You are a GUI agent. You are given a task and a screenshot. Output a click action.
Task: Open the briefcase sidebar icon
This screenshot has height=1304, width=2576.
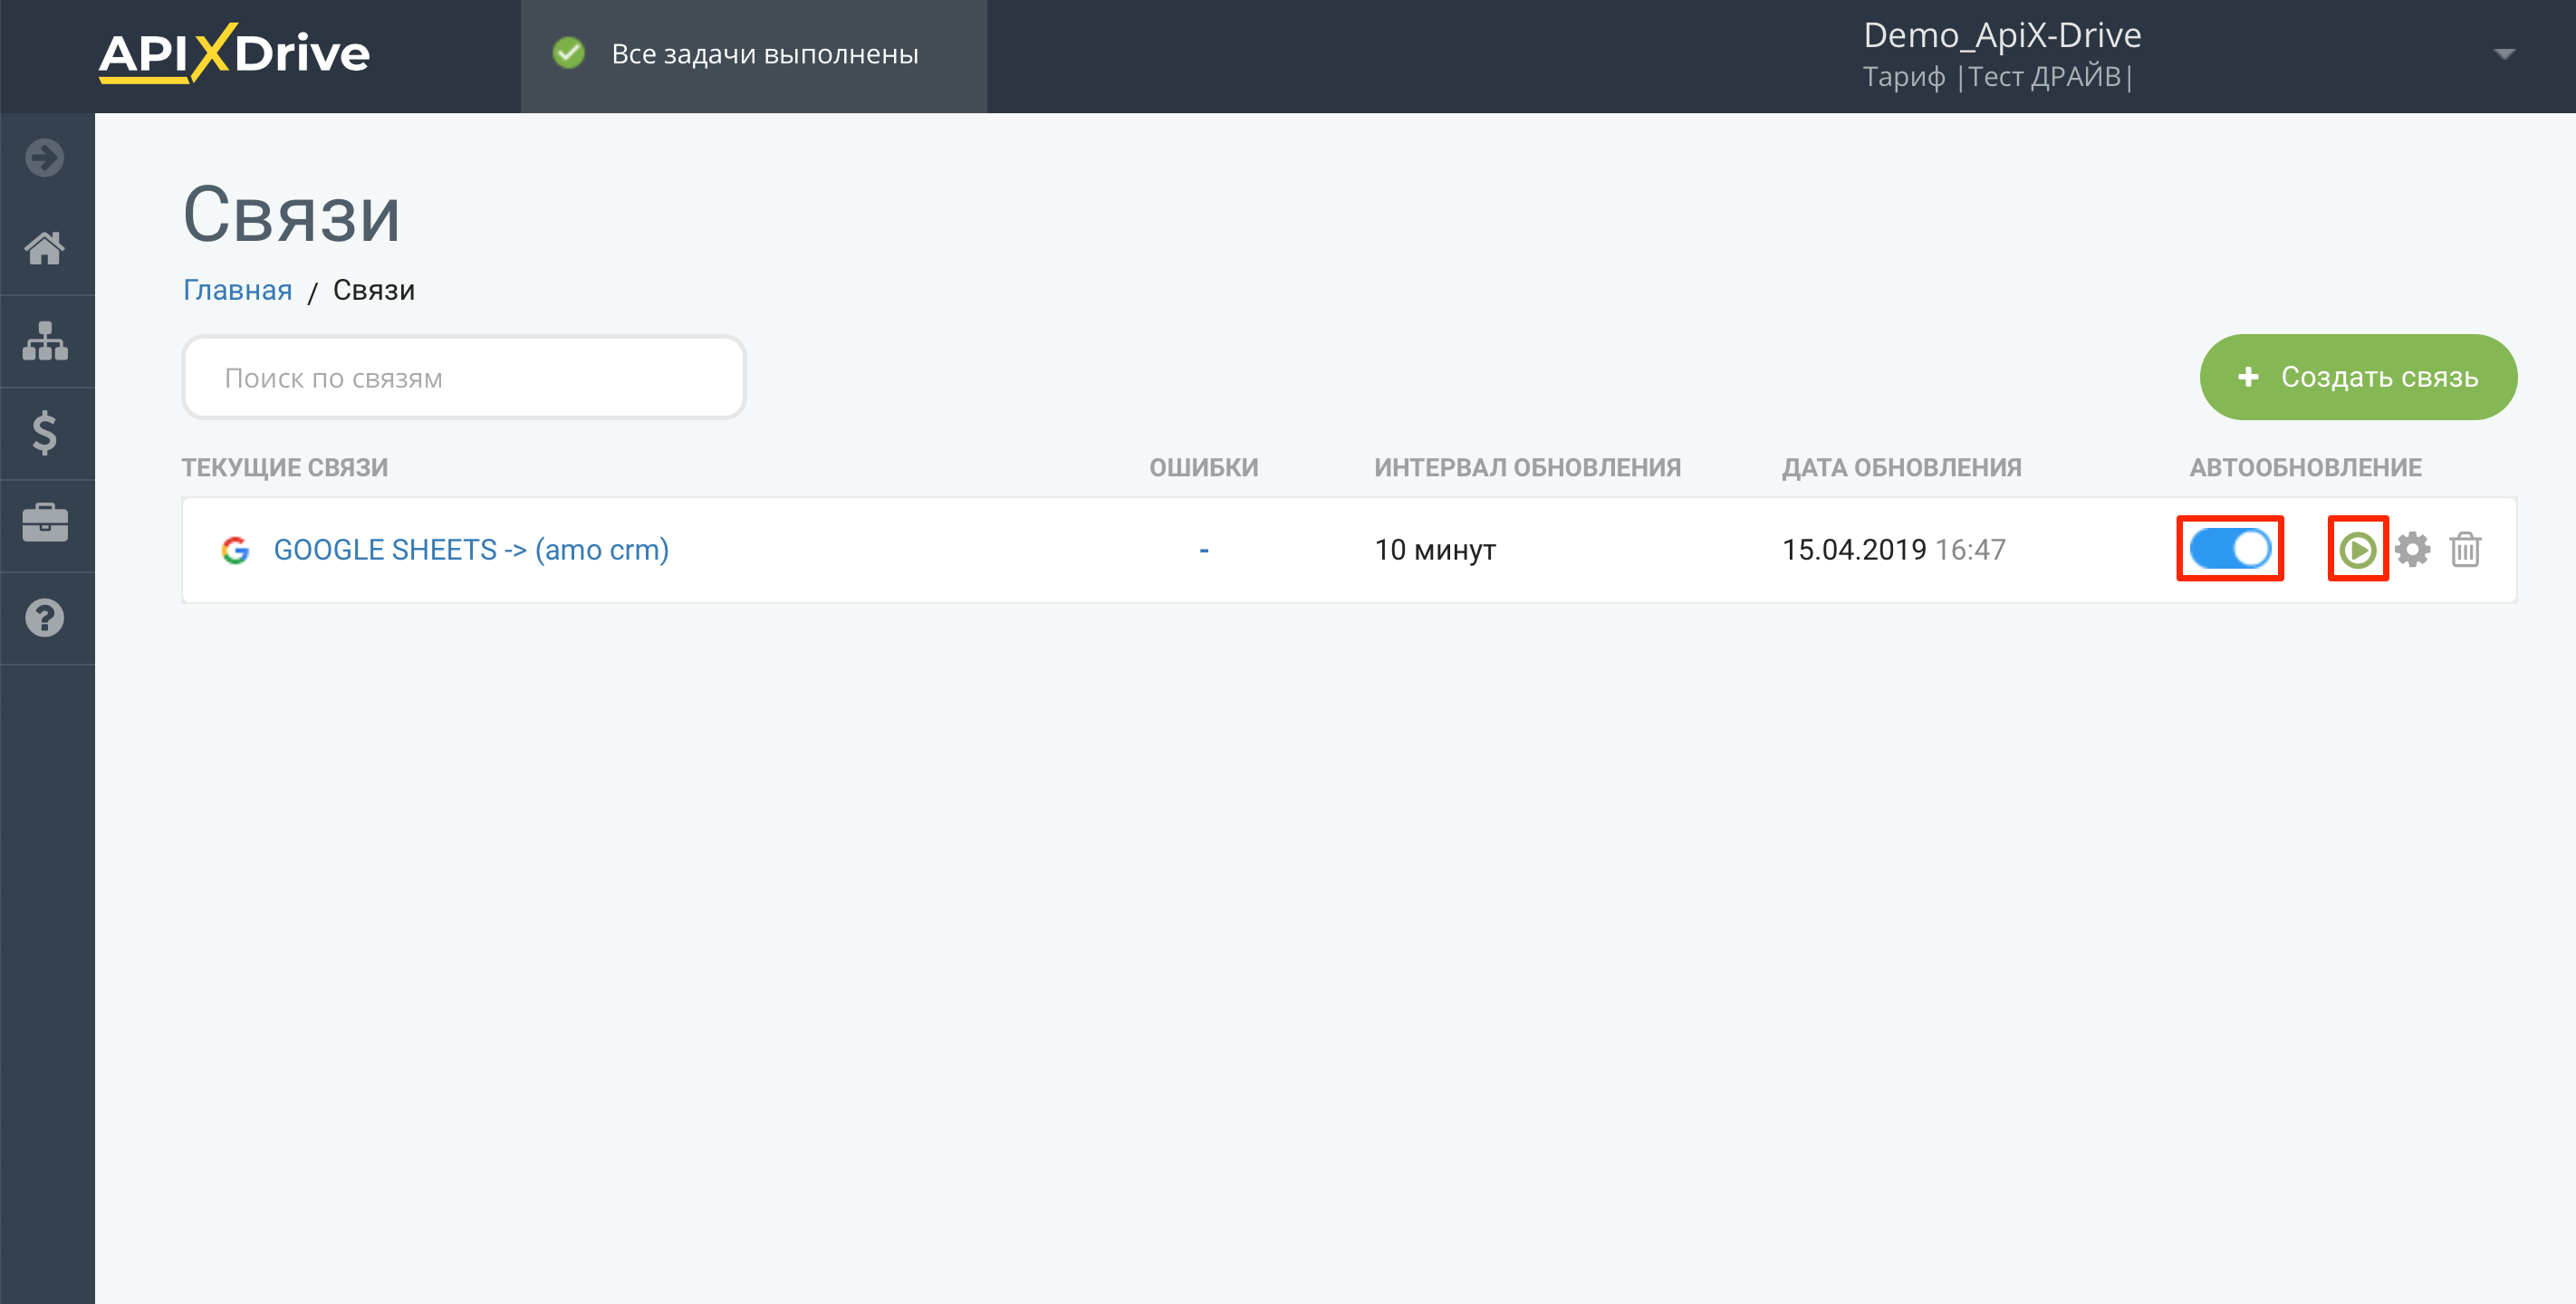pos(45,523)
